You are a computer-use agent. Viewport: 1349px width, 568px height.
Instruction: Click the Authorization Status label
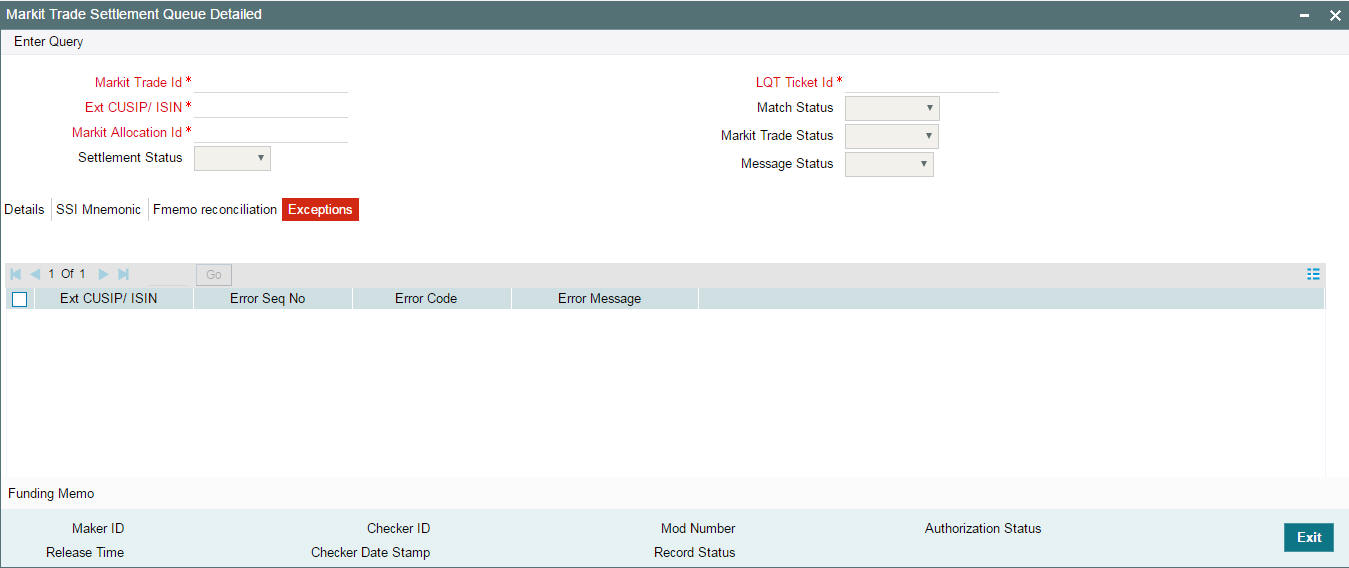pyautogui.click(x=983, y=529)
